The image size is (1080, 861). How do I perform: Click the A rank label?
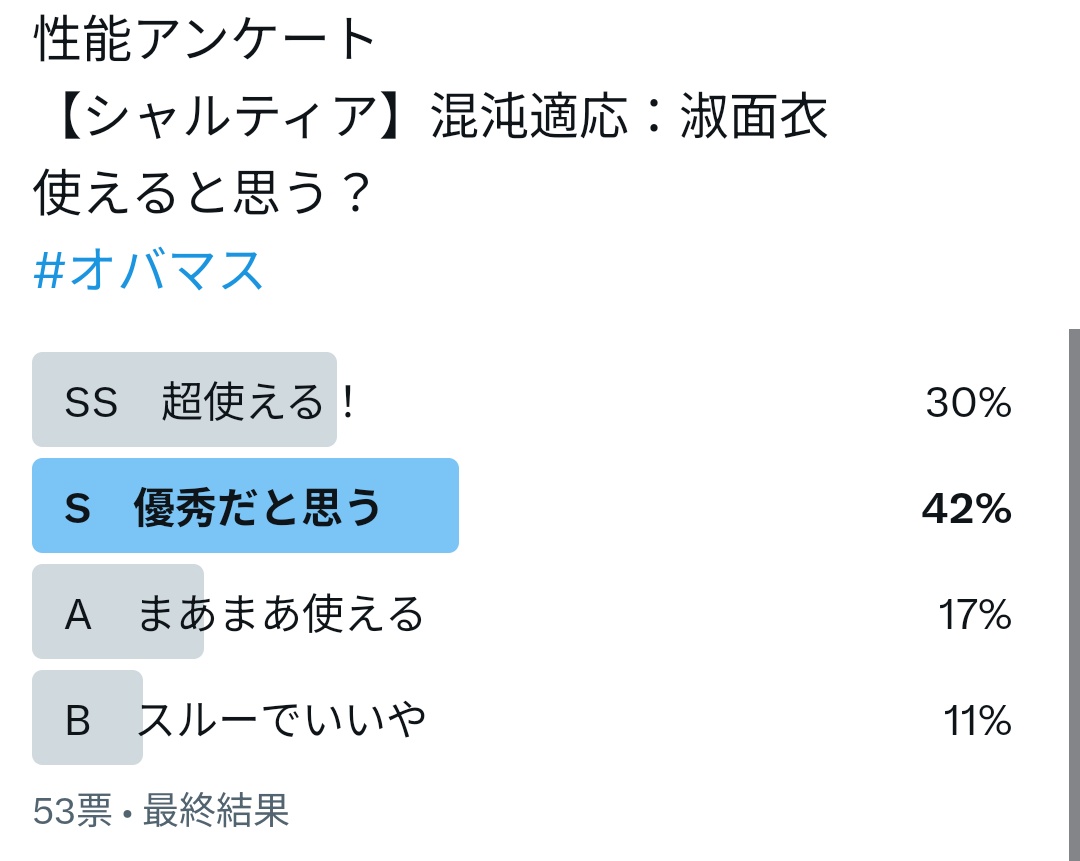(x=78, y=615)
